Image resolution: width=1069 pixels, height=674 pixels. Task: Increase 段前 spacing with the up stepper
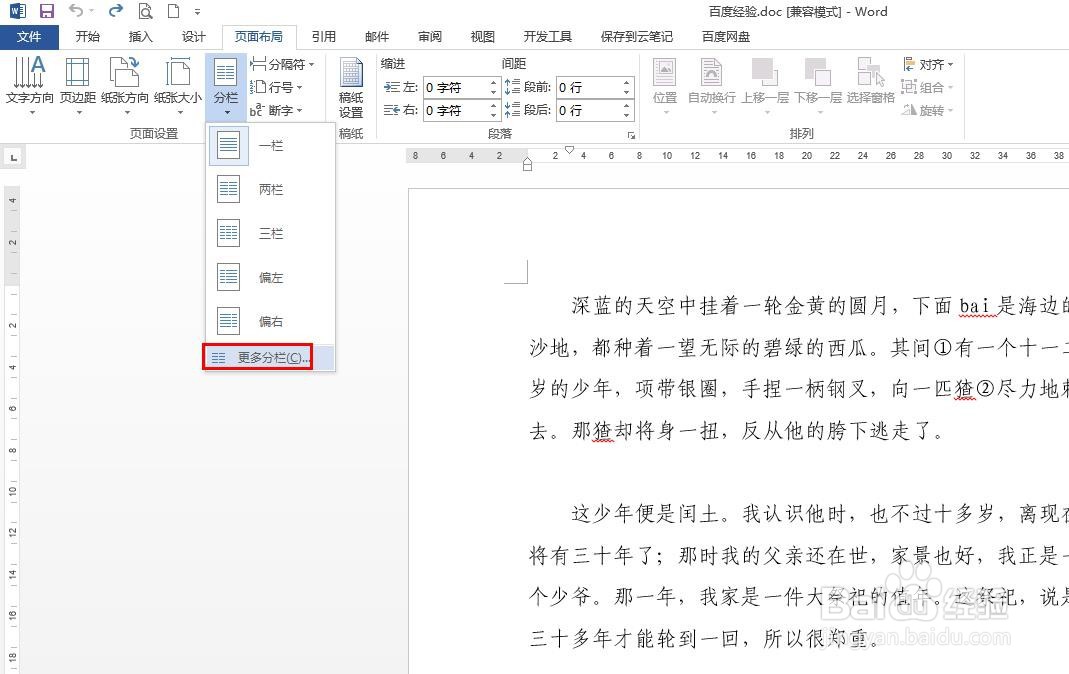627,81
